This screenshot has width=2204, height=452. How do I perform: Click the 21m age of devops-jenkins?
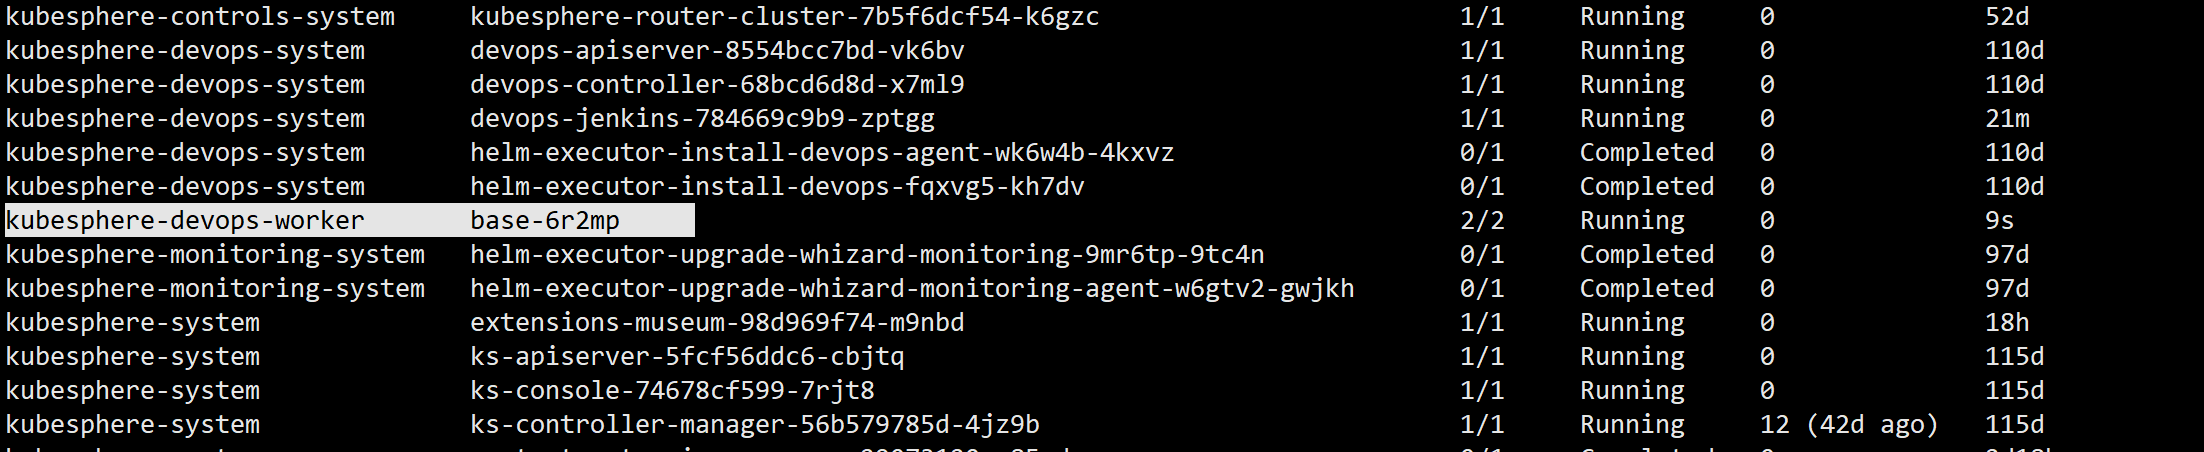click(2007, 119)
